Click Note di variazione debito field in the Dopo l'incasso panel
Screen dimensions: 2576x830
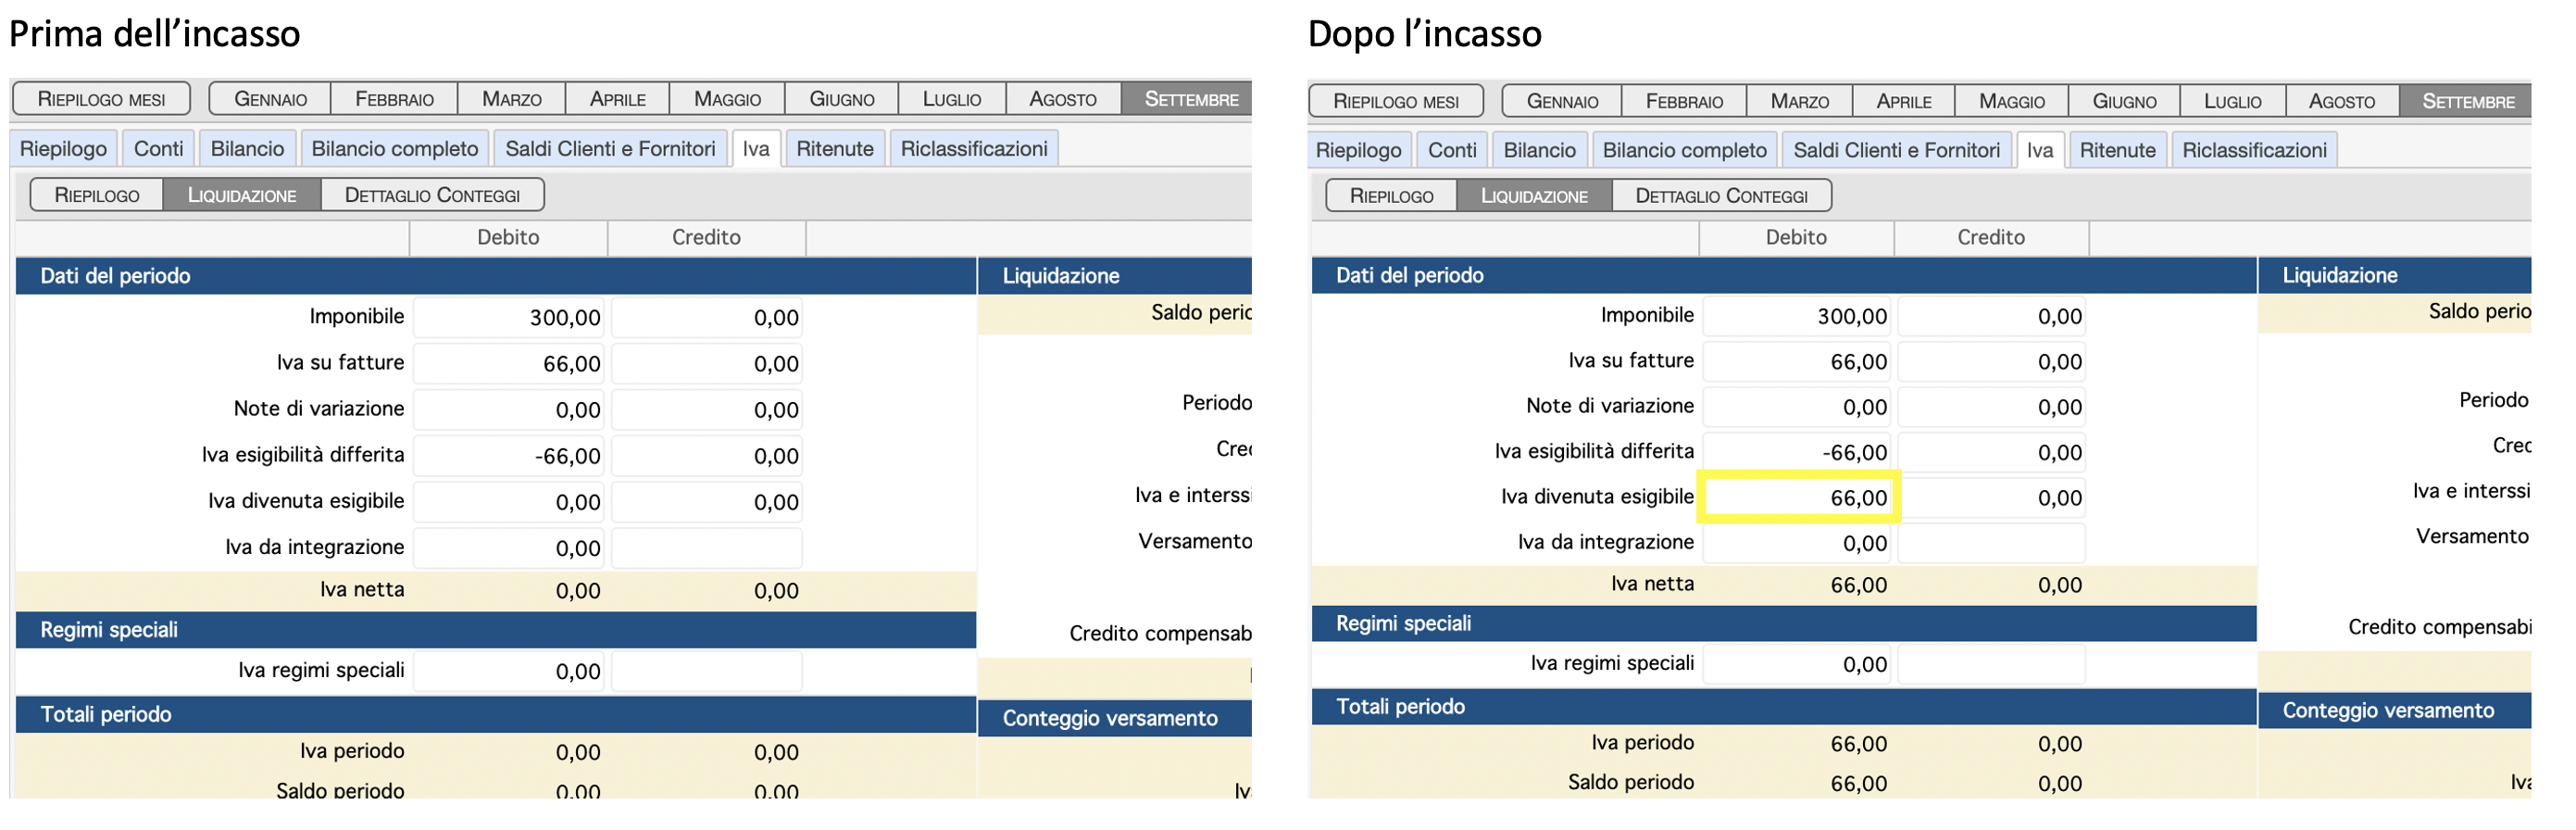pos(1797,407)
